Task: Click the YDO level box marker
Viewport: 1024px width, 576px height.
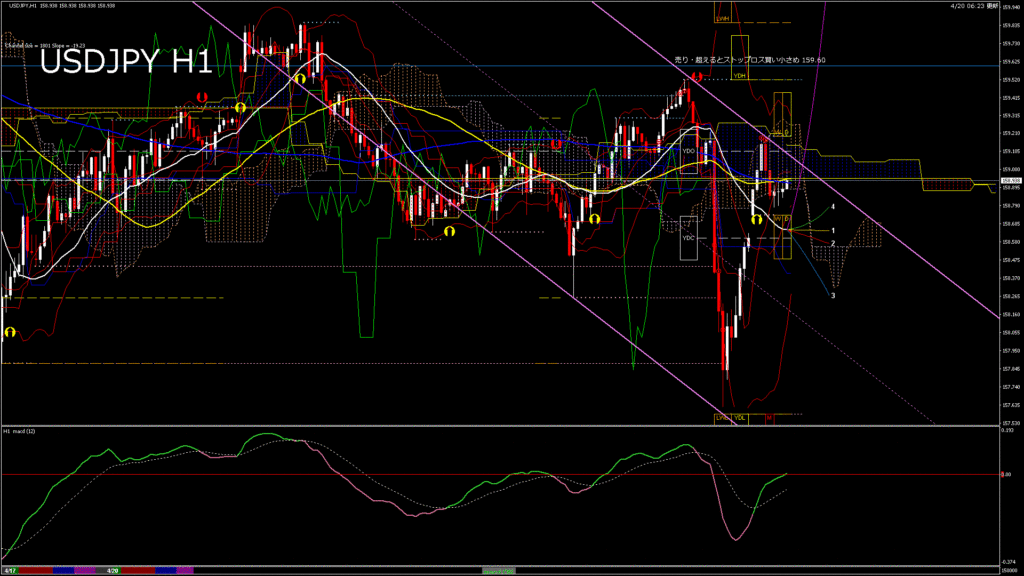Action: pos(688,150)
